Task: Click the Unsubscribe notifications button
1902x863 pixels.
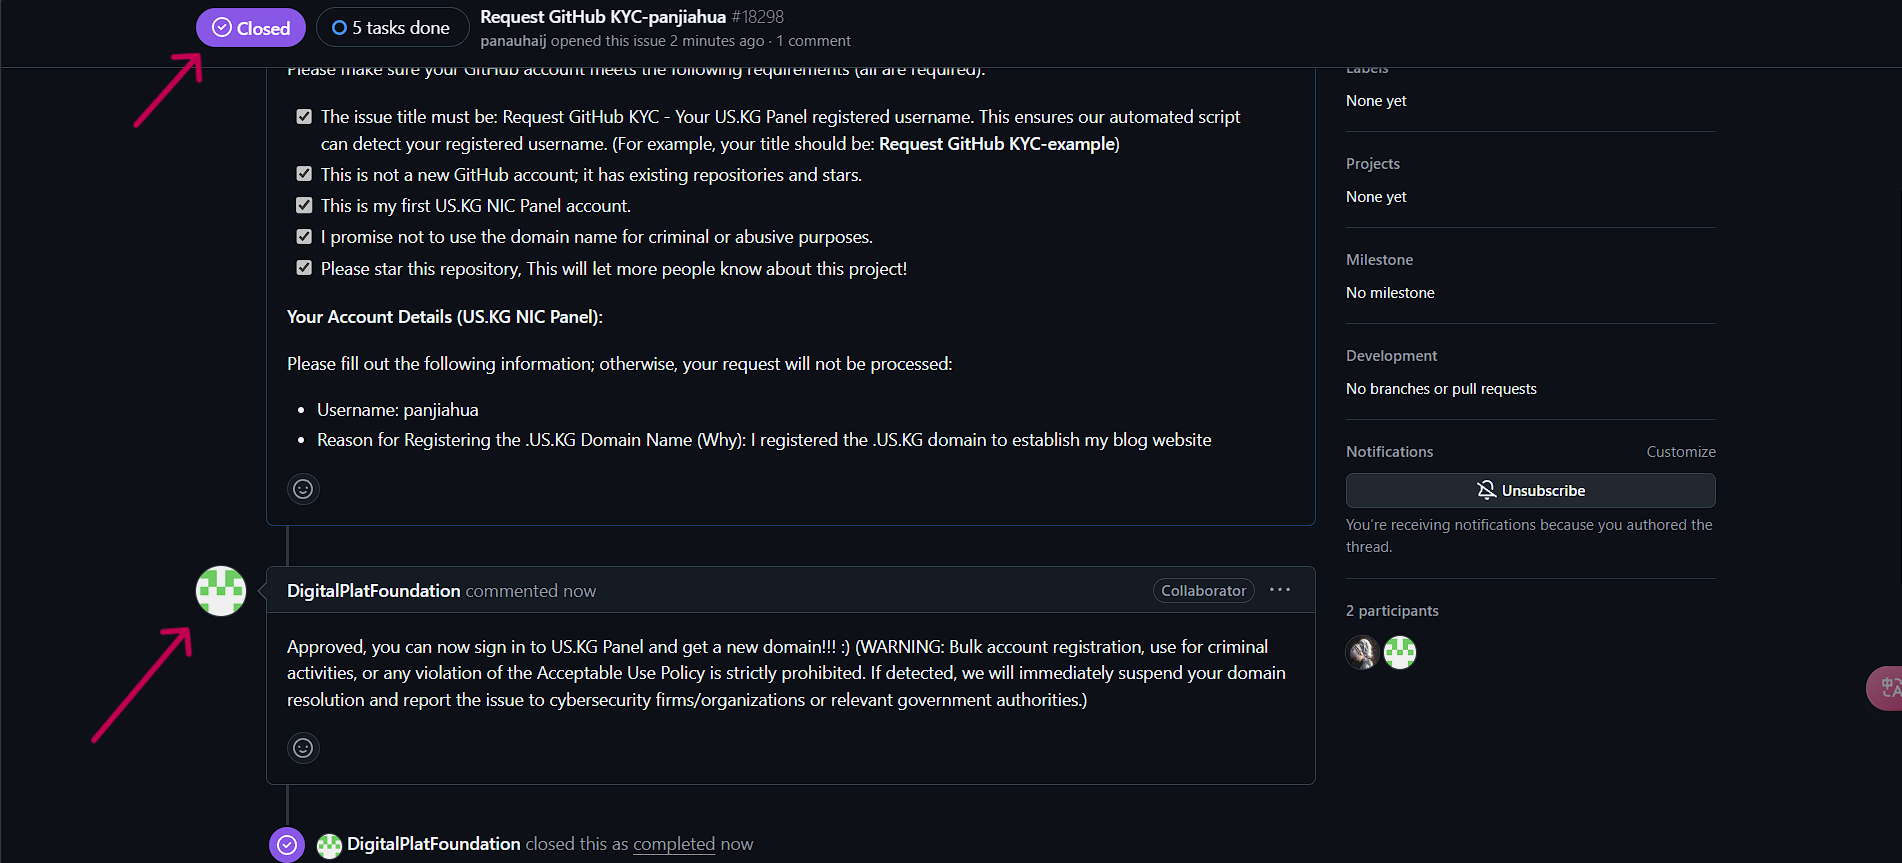Action: pos(1530,490)
